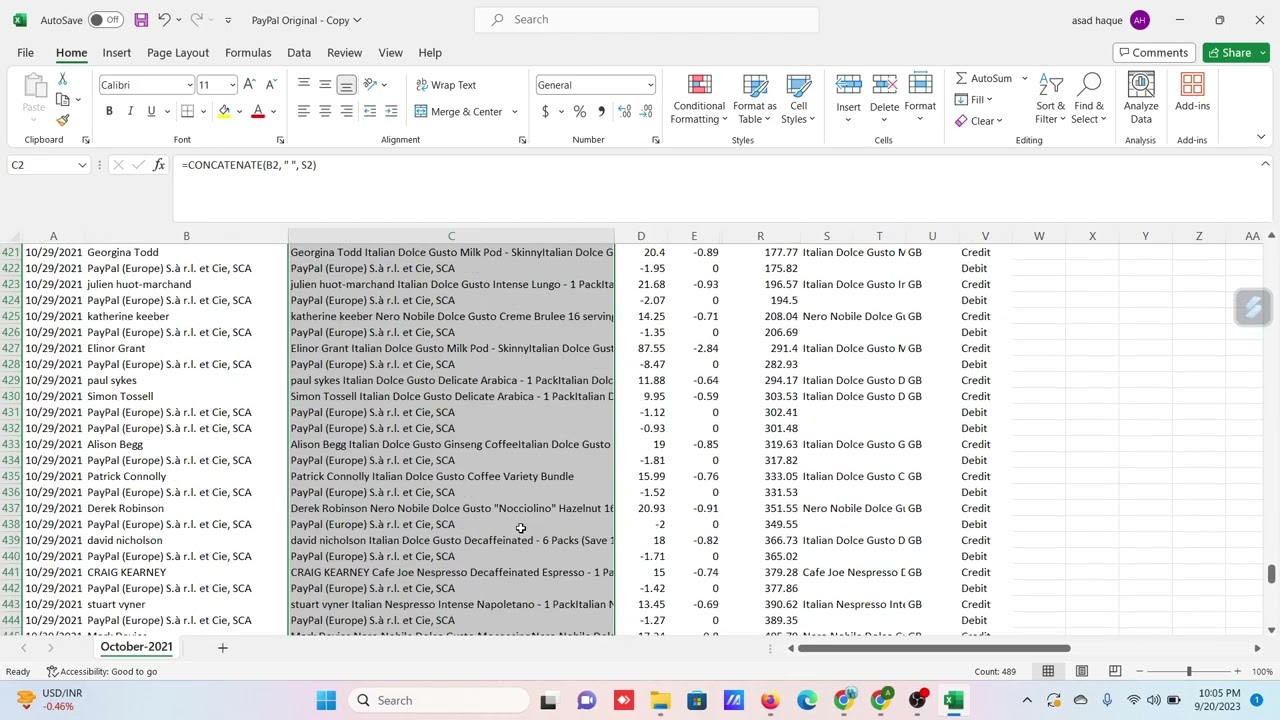Click the Fill Color bucket swatch
Viewport: 1280px width, 720px height.
click(224, 111)
